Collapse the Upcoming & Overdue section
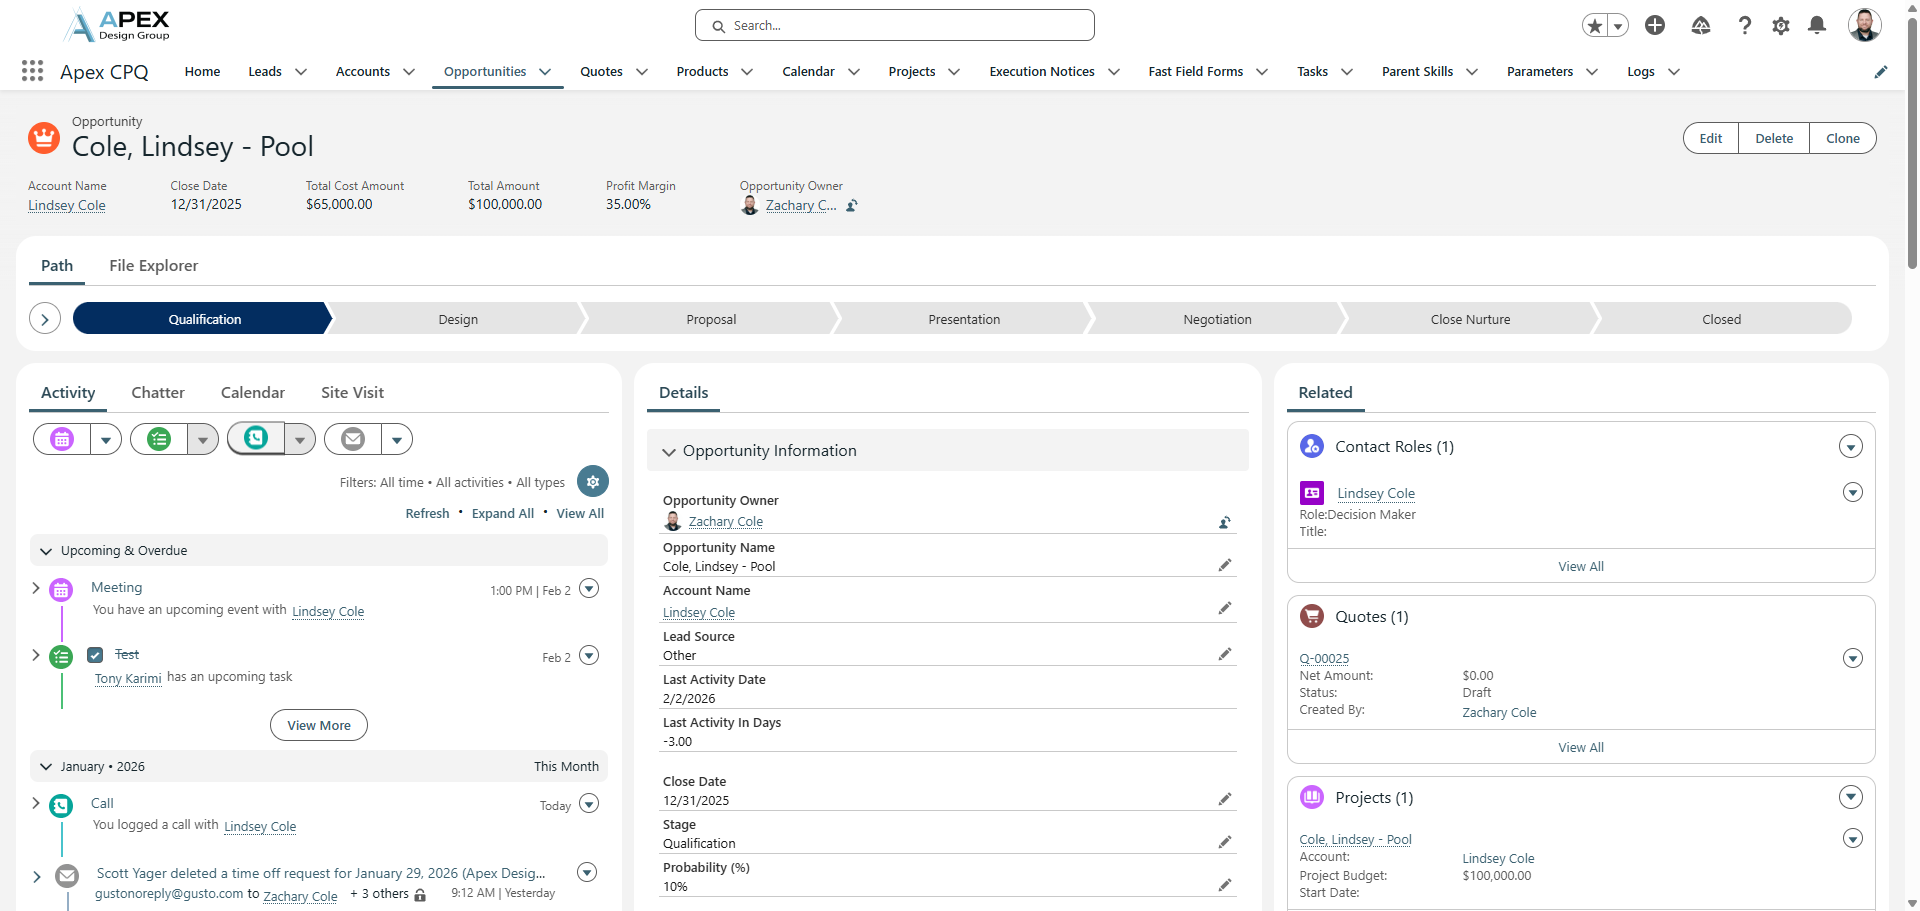 [x=46, y=551]
